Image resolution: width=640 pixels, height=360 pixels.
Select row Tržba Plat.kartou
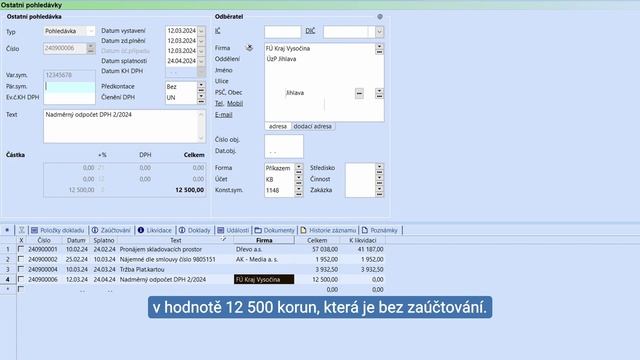[x=142, y=270]
